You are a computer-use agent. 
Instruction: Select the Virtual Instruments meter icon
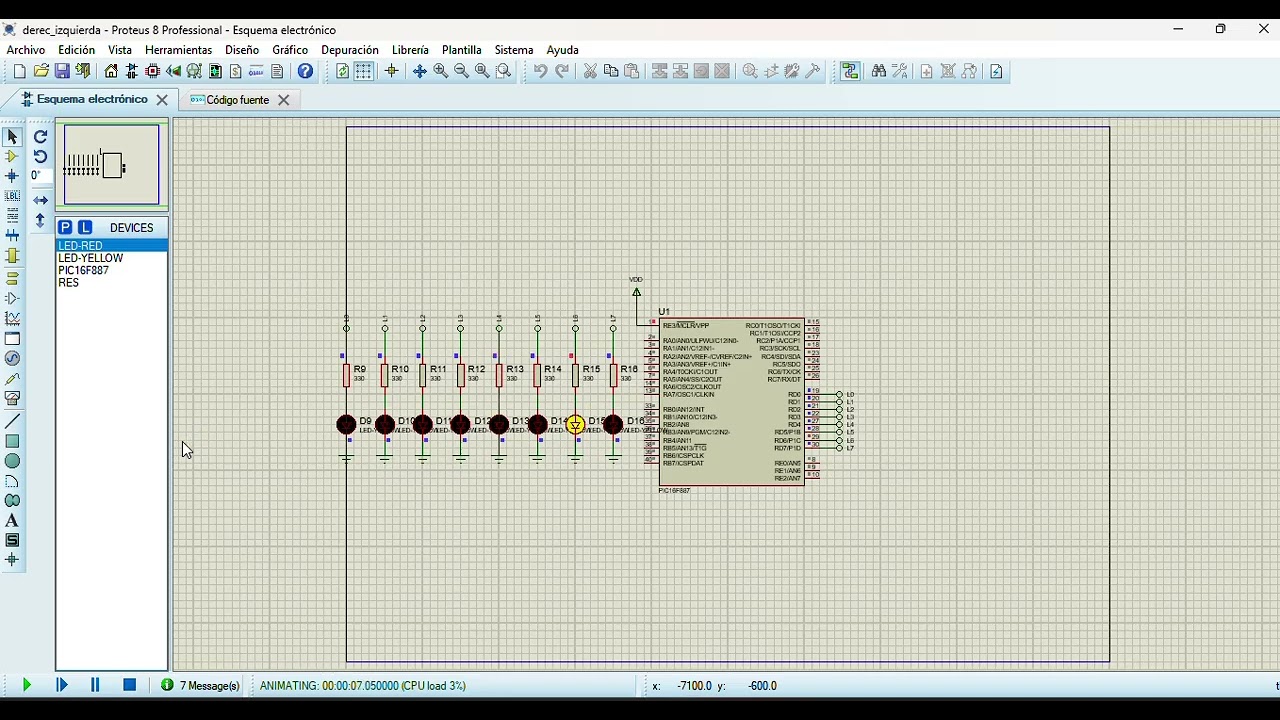point(12,398)
